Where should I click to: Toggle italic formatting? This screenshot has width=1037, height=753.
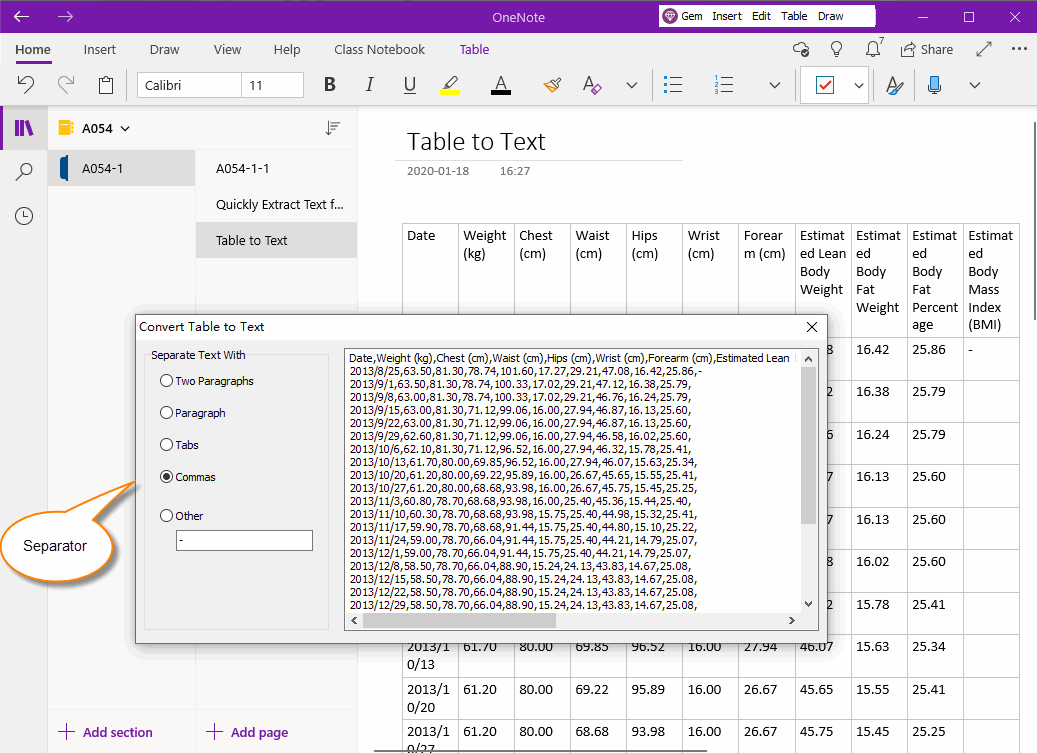tap(370, 85)
